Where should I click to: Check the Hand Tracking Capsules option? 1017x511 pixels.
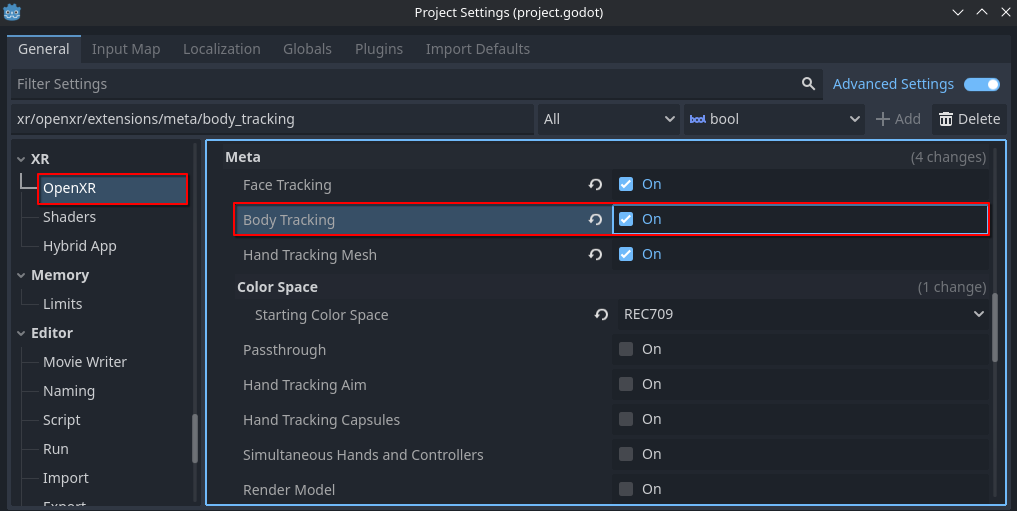click(x=626, y=419)
